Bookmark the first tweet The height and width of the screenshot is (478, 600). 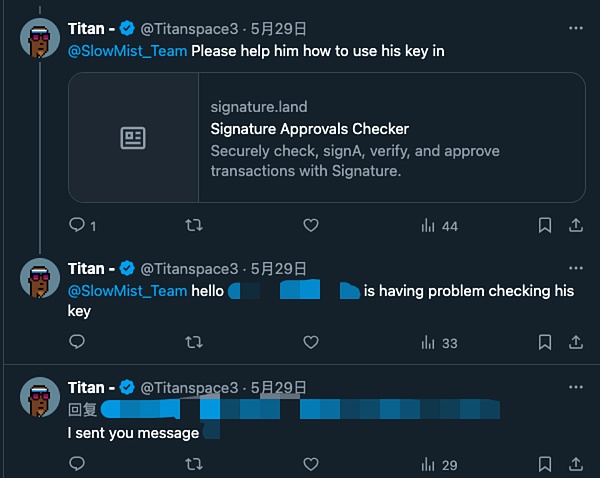click(x=545, y=225)
